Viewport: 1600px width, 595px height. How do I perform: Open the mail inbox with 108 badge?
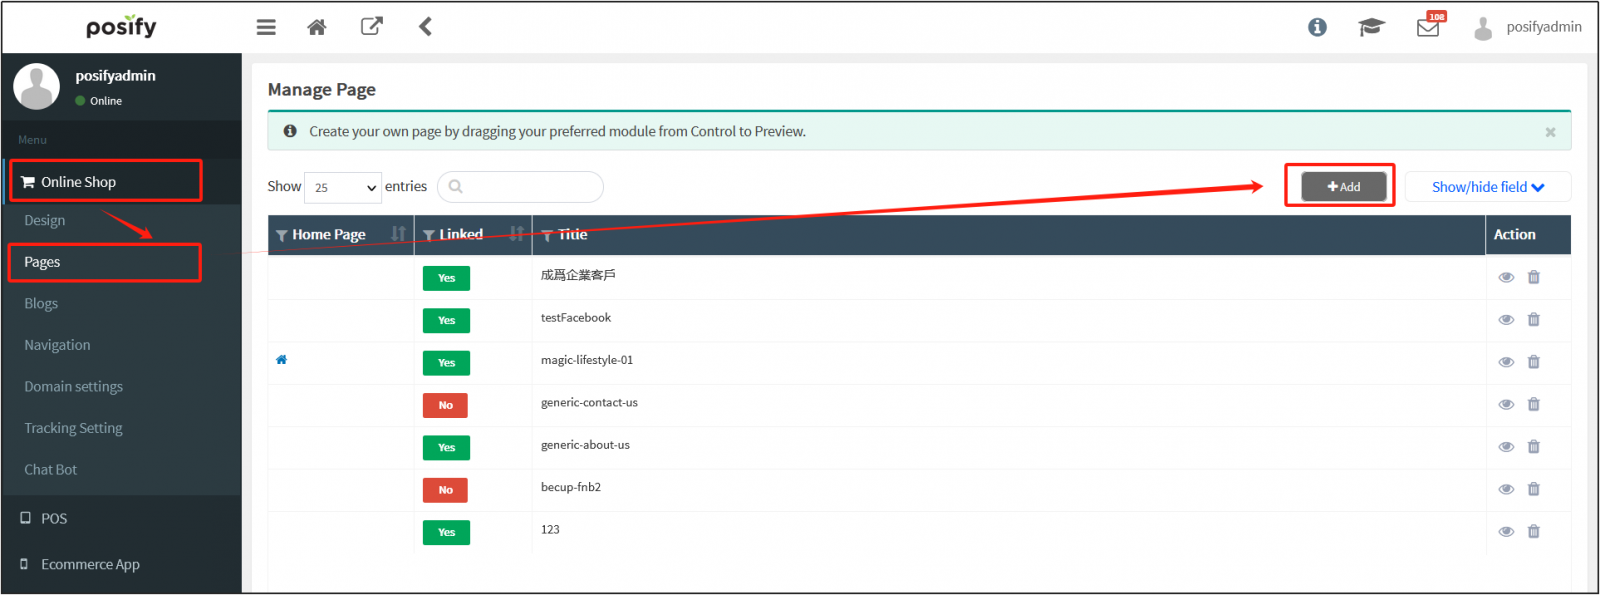(1428, 27)
